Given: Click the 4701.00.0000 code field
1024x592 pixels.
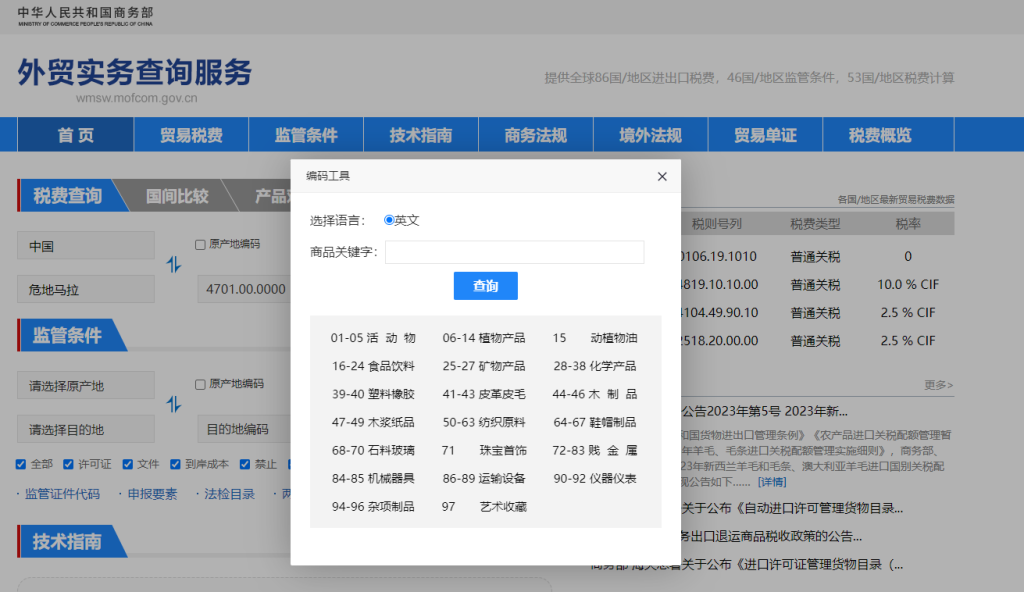Looking at the screenshot, I should 244,289.
